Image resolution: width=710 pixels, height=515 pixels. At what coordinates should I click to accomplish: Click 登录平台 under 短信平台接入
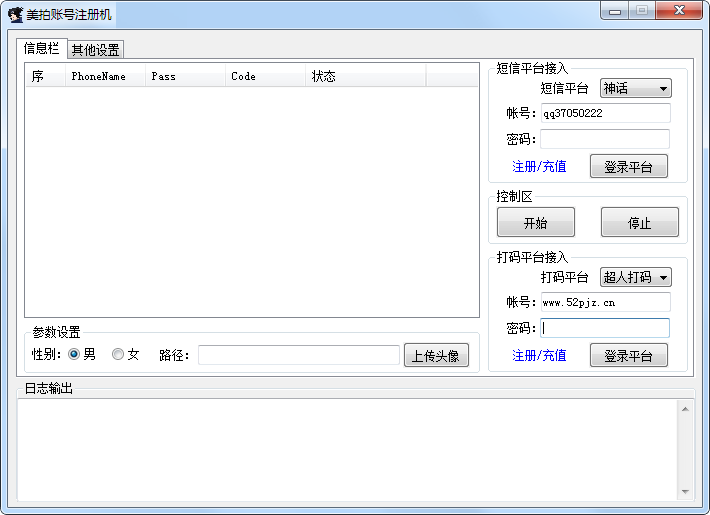pyautogui.click(x=628, y=167)
